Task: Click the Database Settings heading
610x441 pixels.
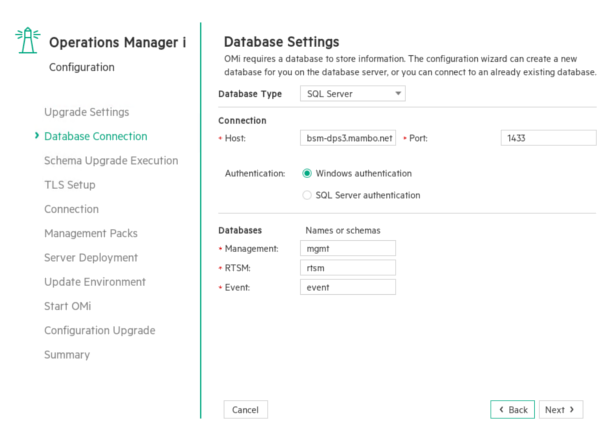Action: 281,42
